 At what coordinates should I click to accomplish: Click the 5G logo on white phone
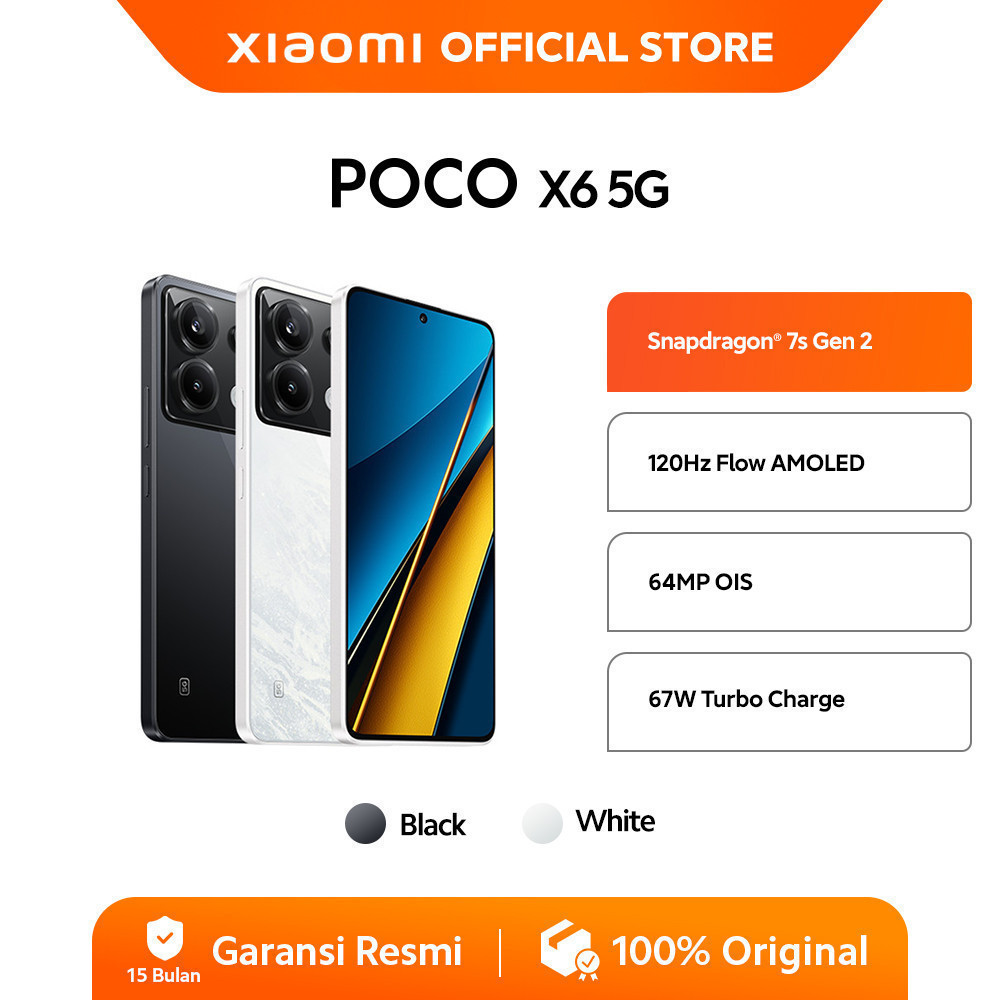pos(279,689)
